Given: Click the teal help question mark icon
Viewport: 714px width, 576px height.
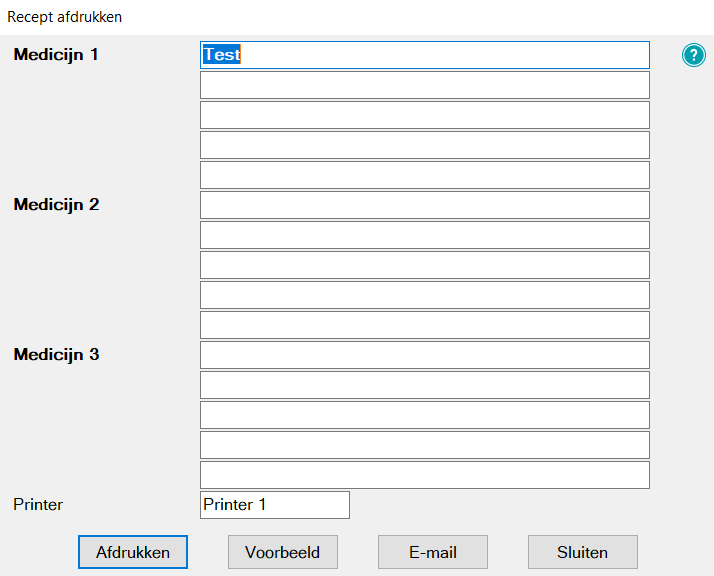Looking at the screenshot, I should (694, 55).
